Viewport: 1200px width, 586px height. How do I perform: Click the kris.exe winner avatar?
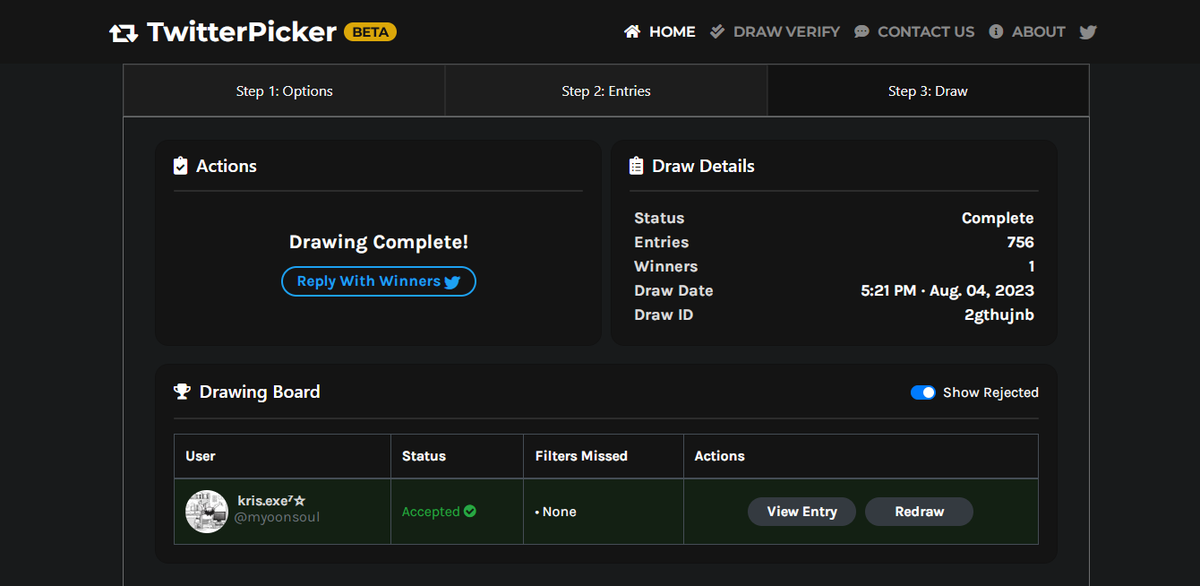207,511
